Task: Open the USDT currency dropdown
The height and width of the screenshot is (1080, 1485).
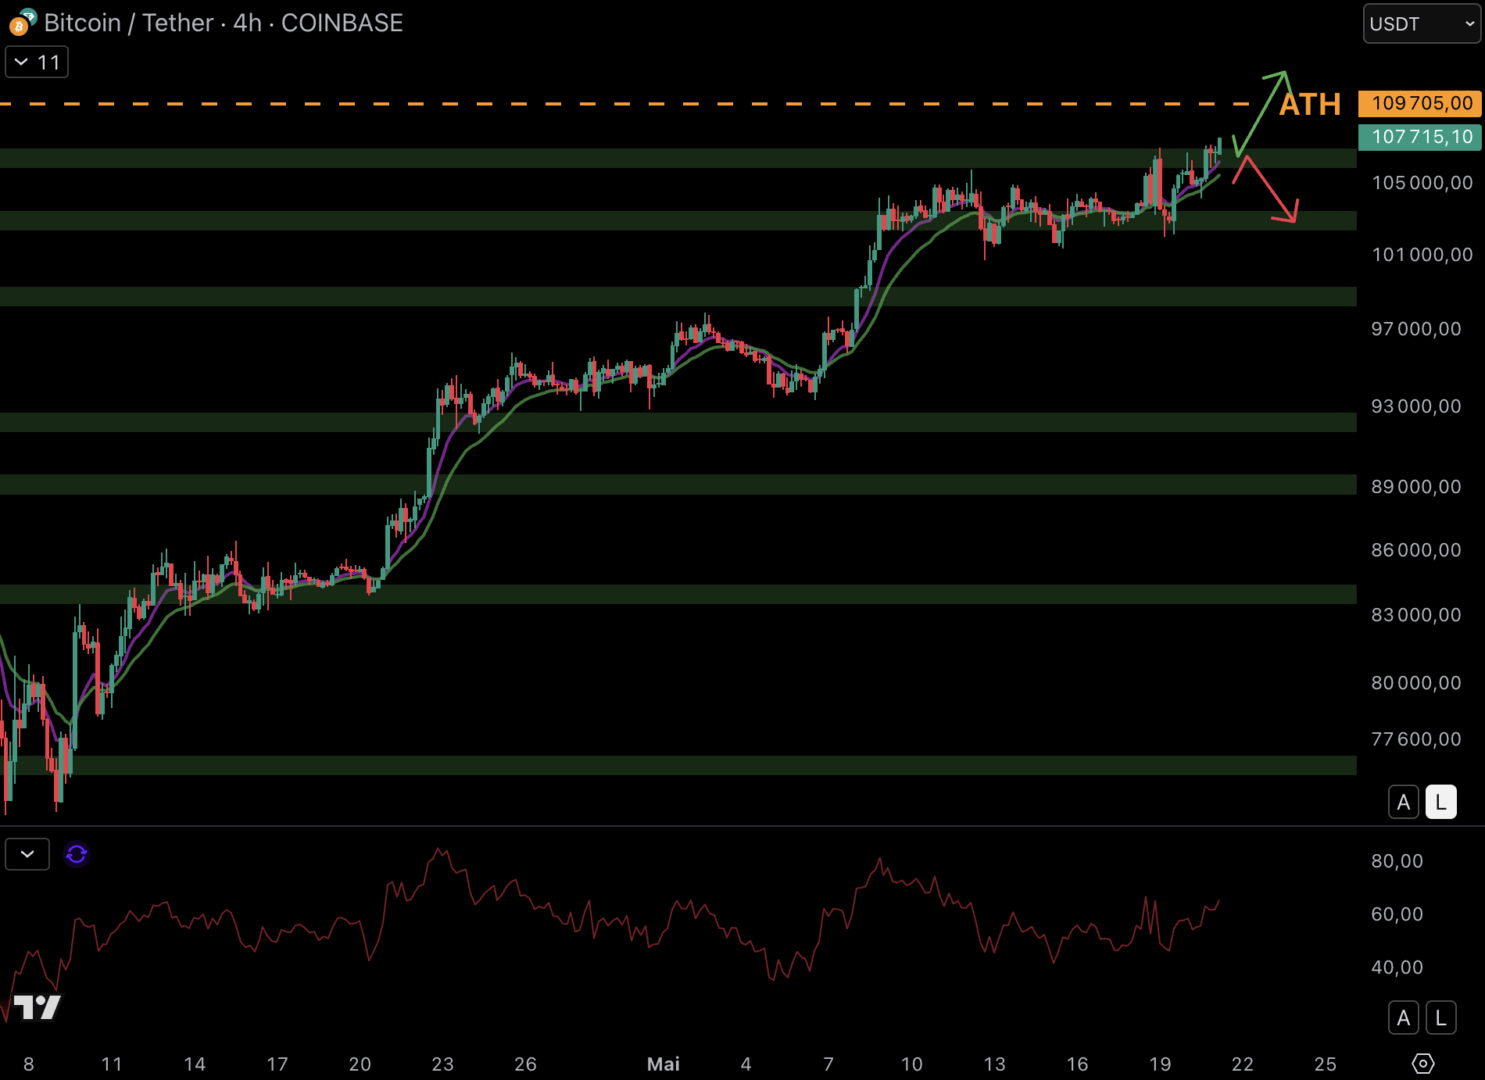Action: tap(1421, 24)
